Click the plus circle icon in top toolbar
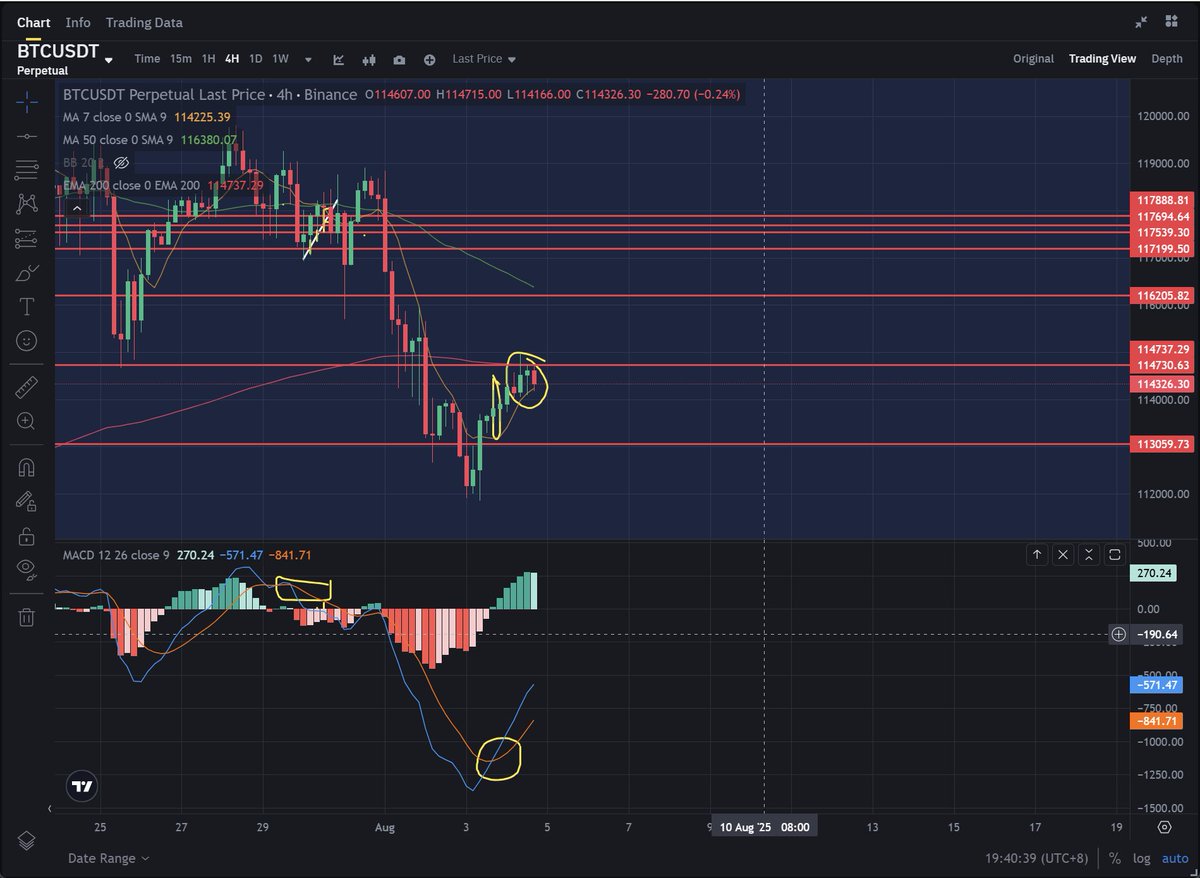 (430, 59)
